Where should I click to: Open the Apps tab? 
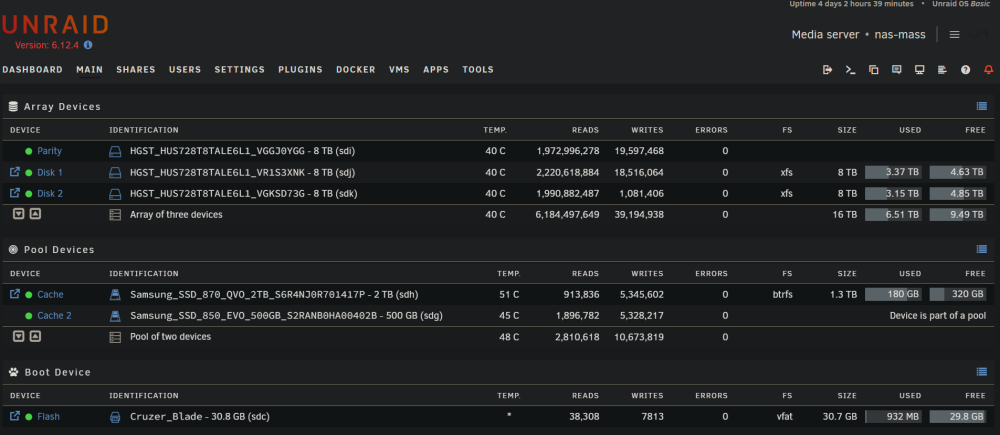(436, 70)
